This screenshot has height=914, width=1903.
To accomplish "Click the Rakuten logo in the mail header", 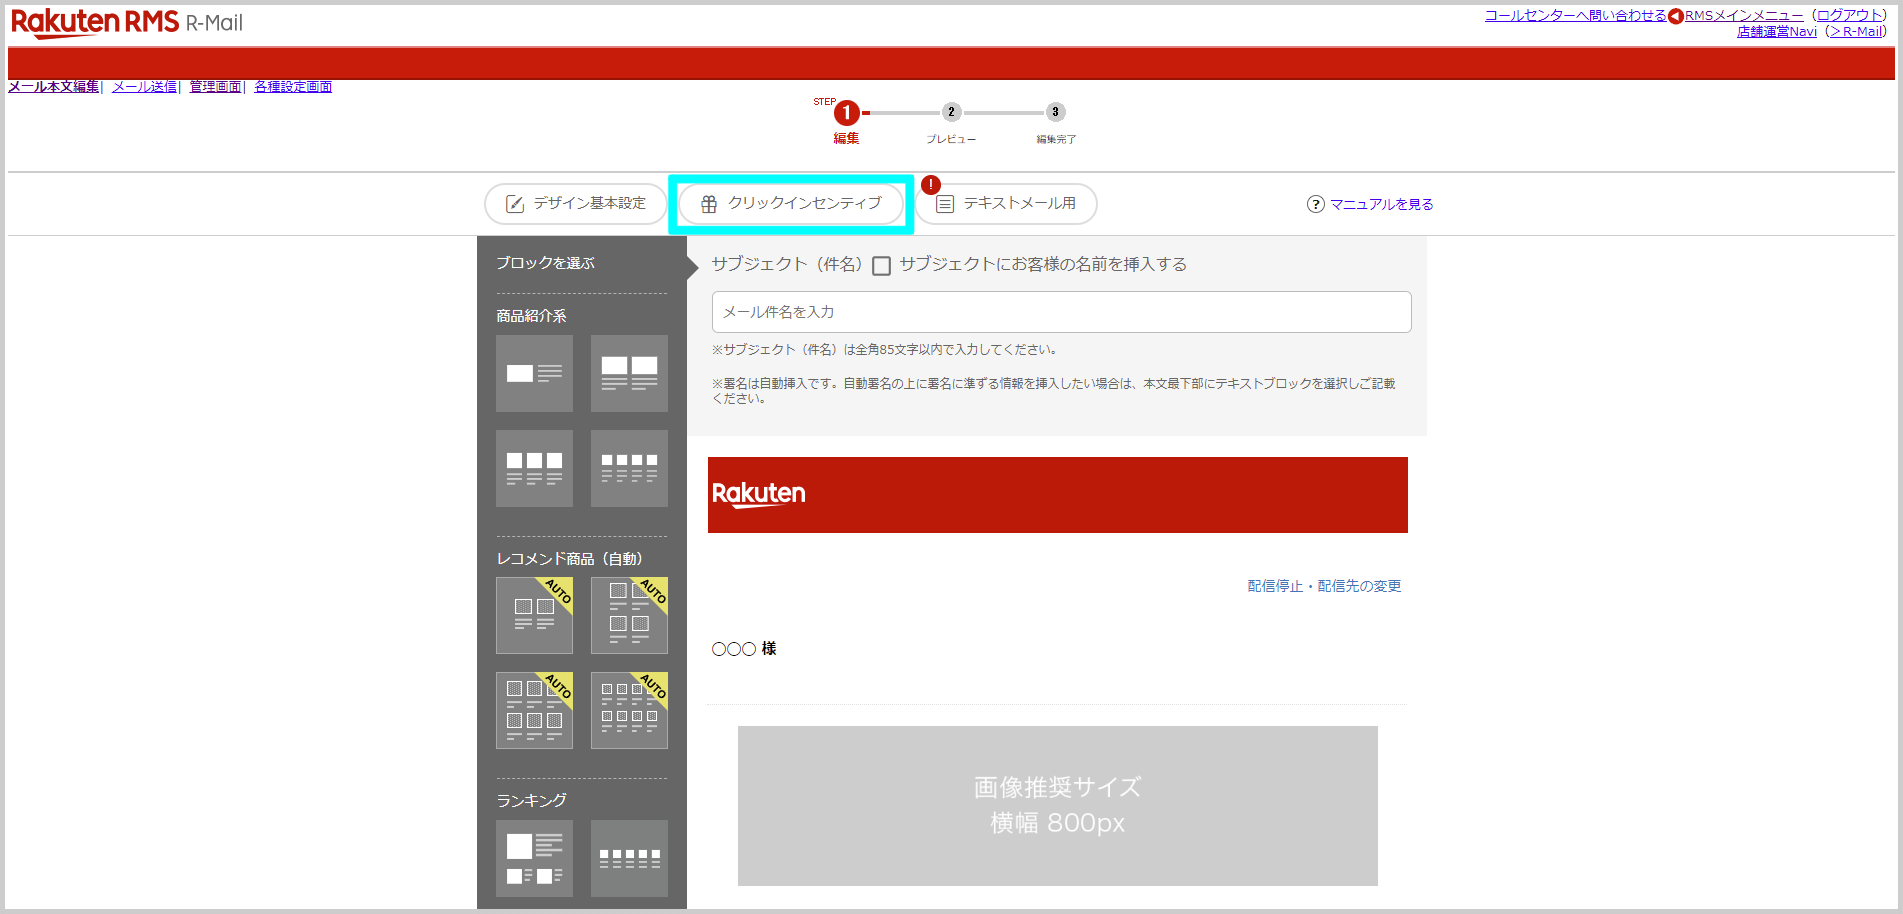I will 759,494.
